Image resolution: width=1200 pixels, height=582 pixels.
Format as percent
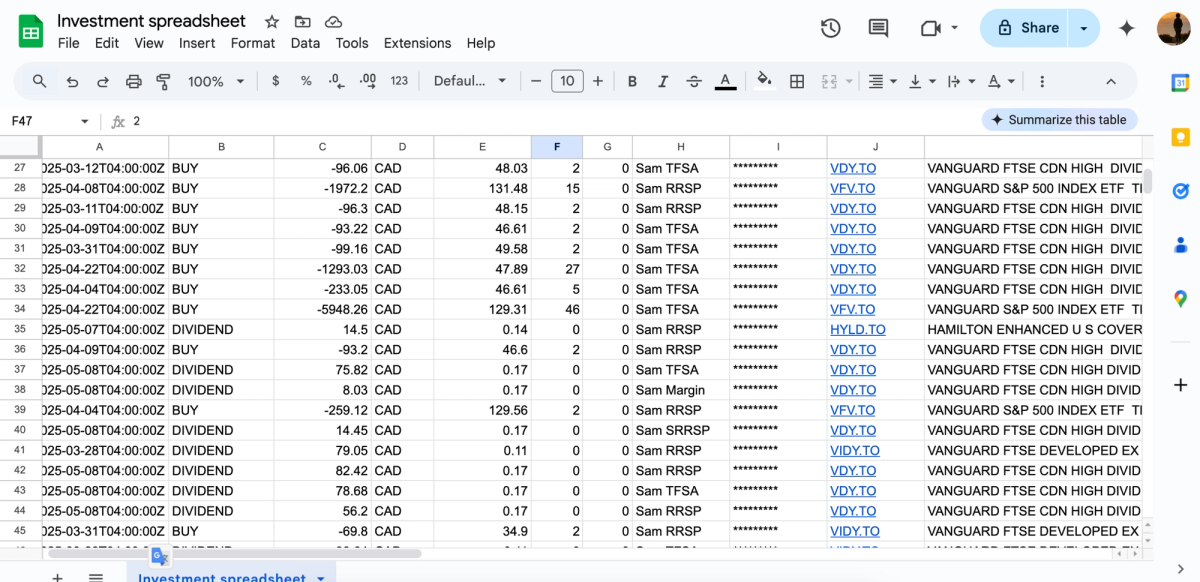pyautogui.click(x=306, y=81)
